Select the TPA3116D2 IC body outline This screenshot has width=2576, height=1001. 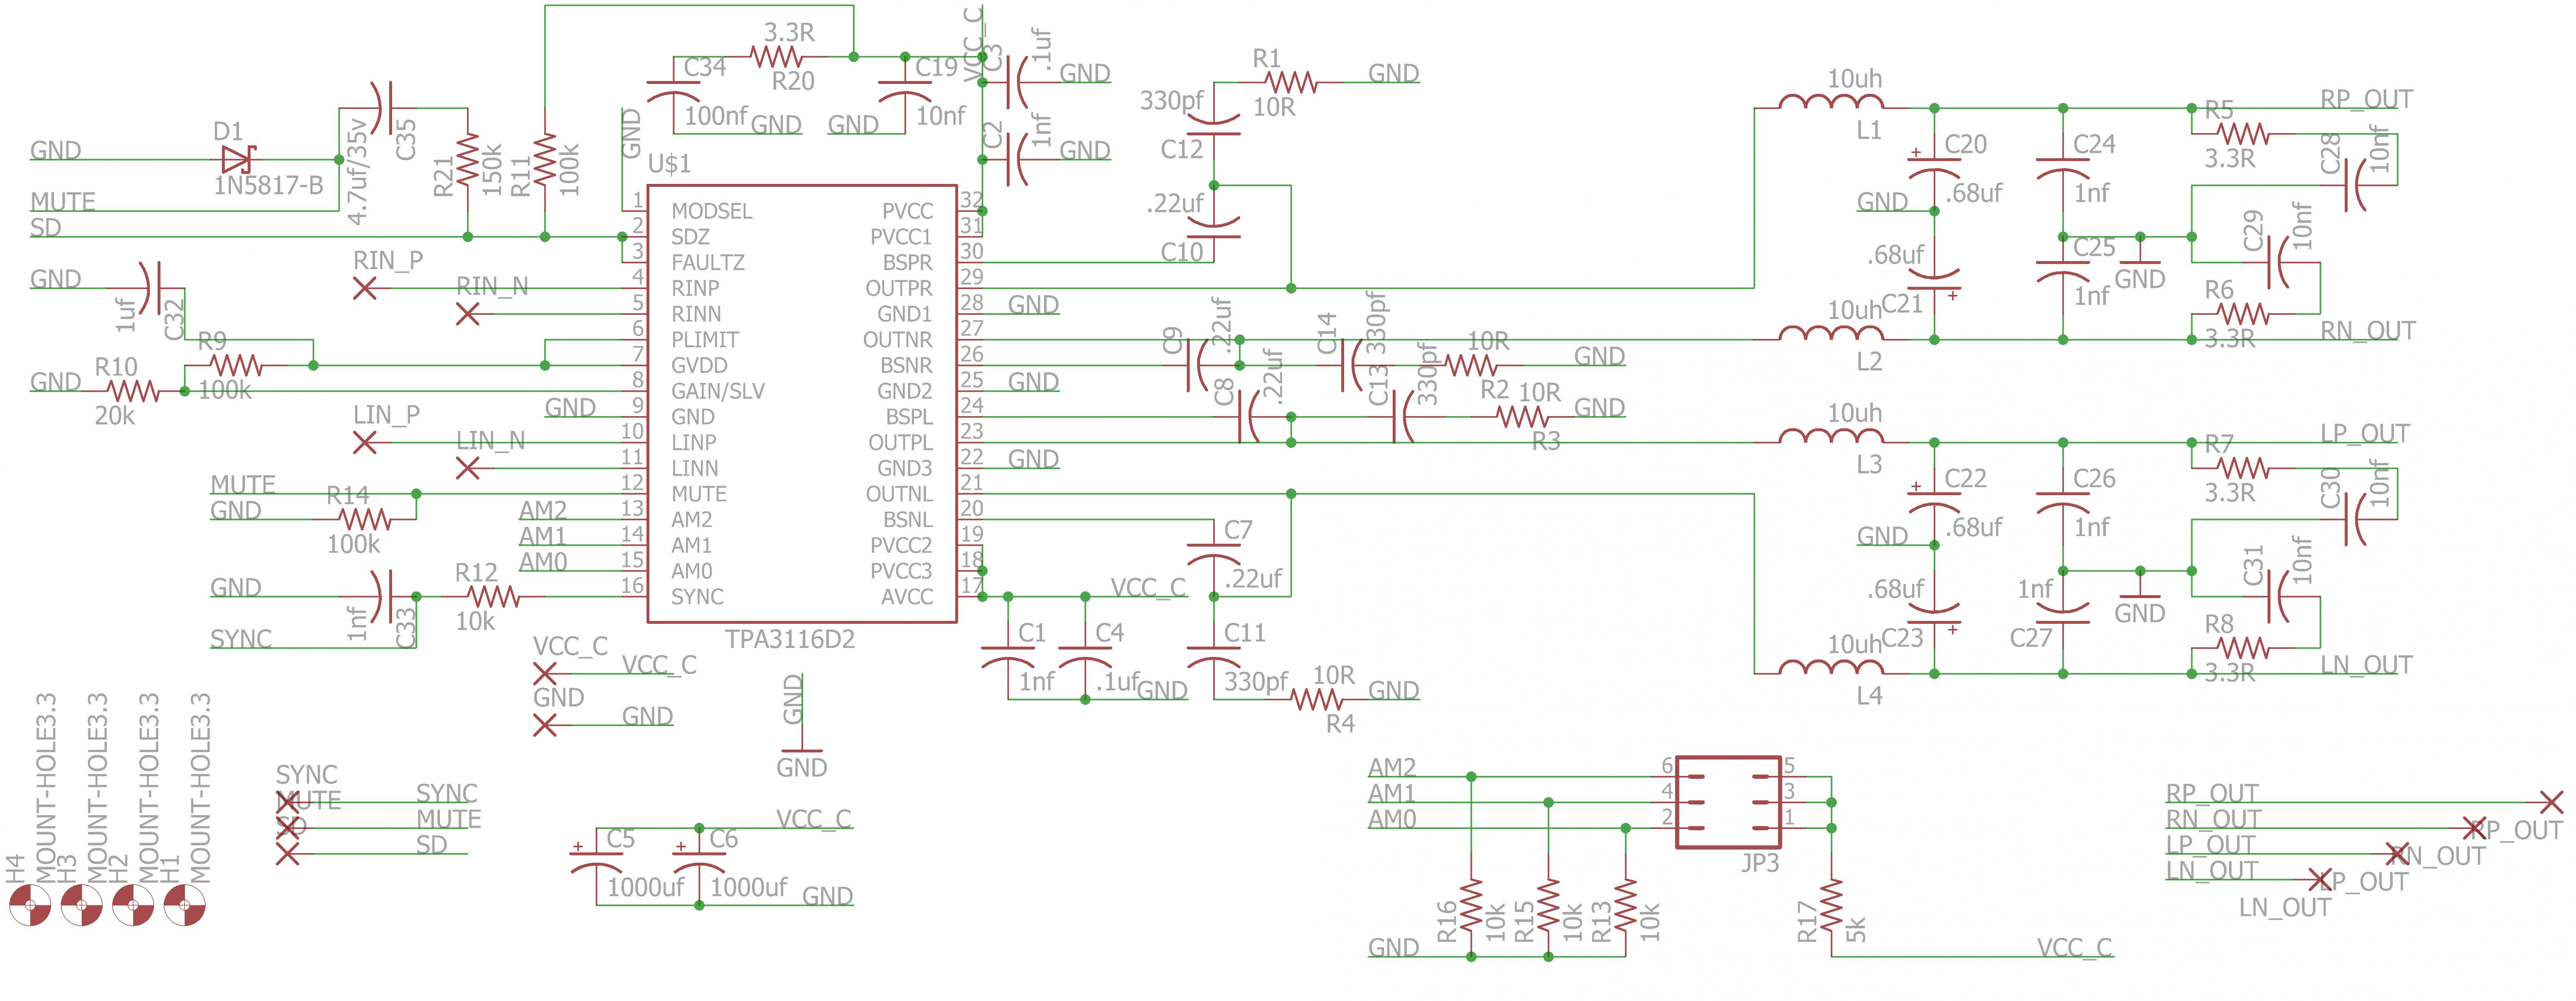(802, 404)
